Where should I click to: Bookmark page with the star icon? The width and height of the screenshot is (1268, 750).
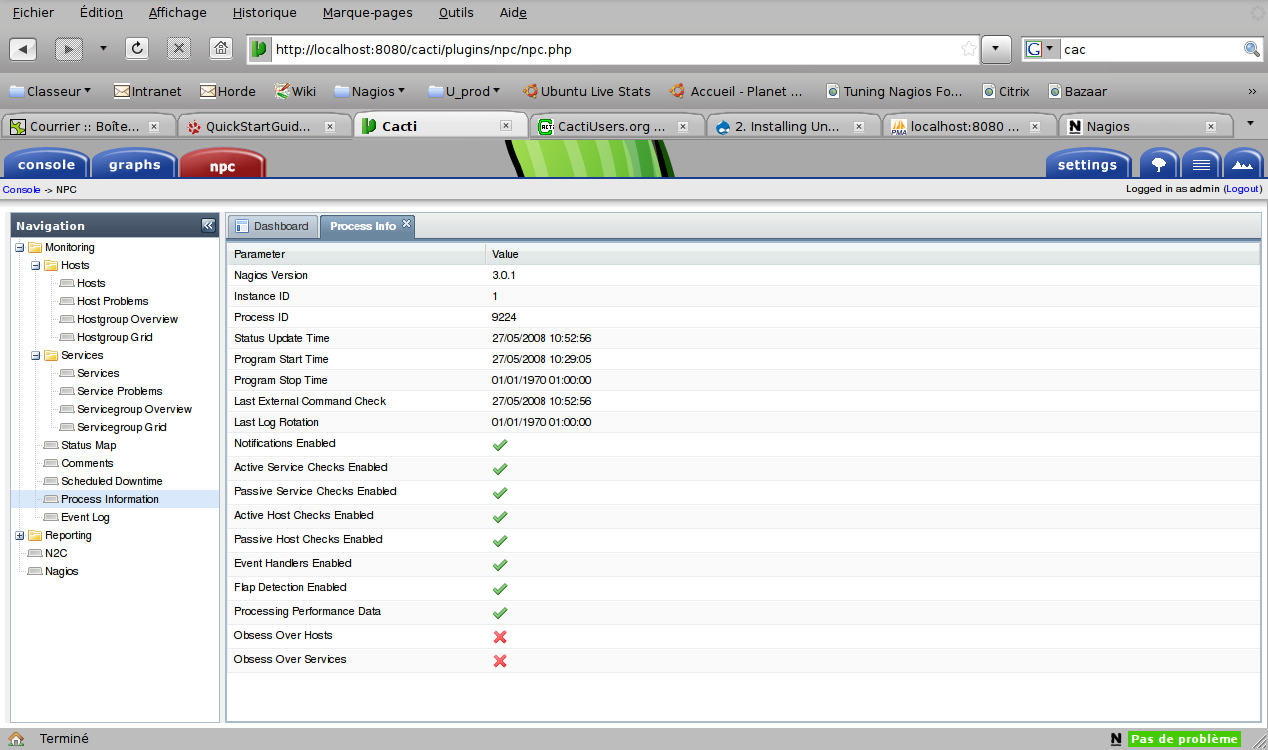(x=968, y=48)
